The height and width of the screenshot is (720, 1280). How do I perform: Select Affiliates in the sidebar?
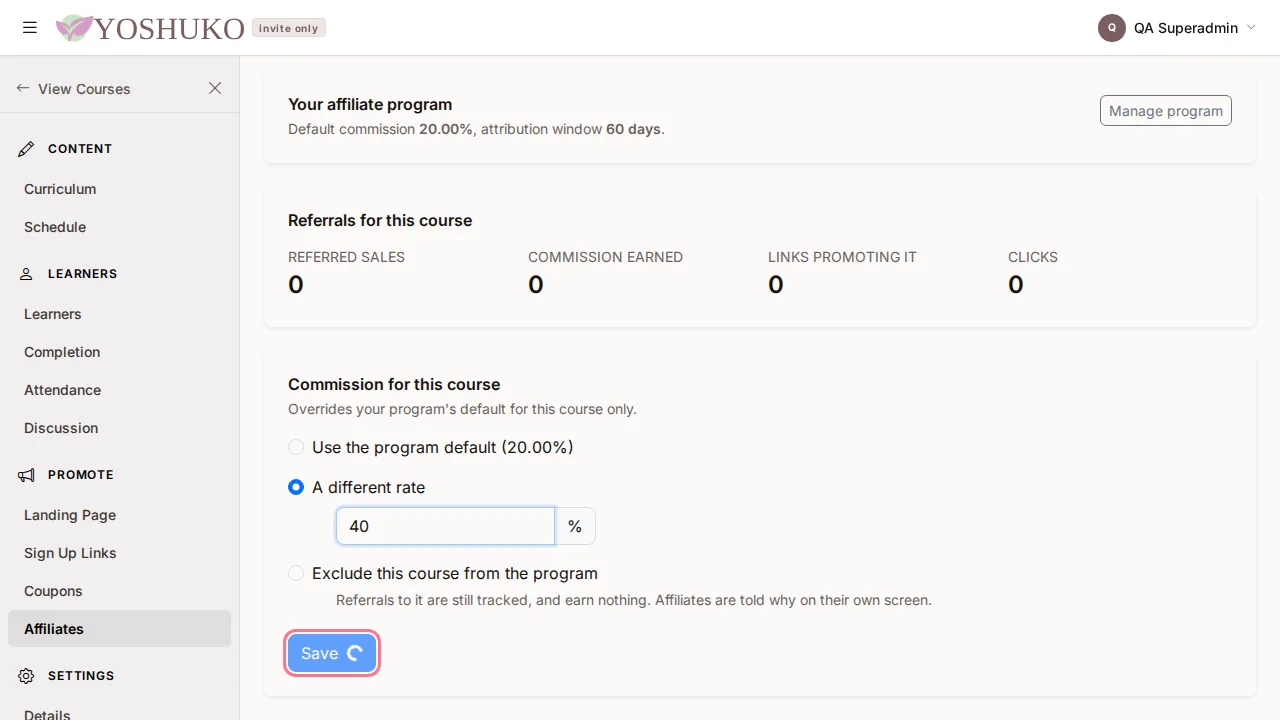tap(119, 629)
